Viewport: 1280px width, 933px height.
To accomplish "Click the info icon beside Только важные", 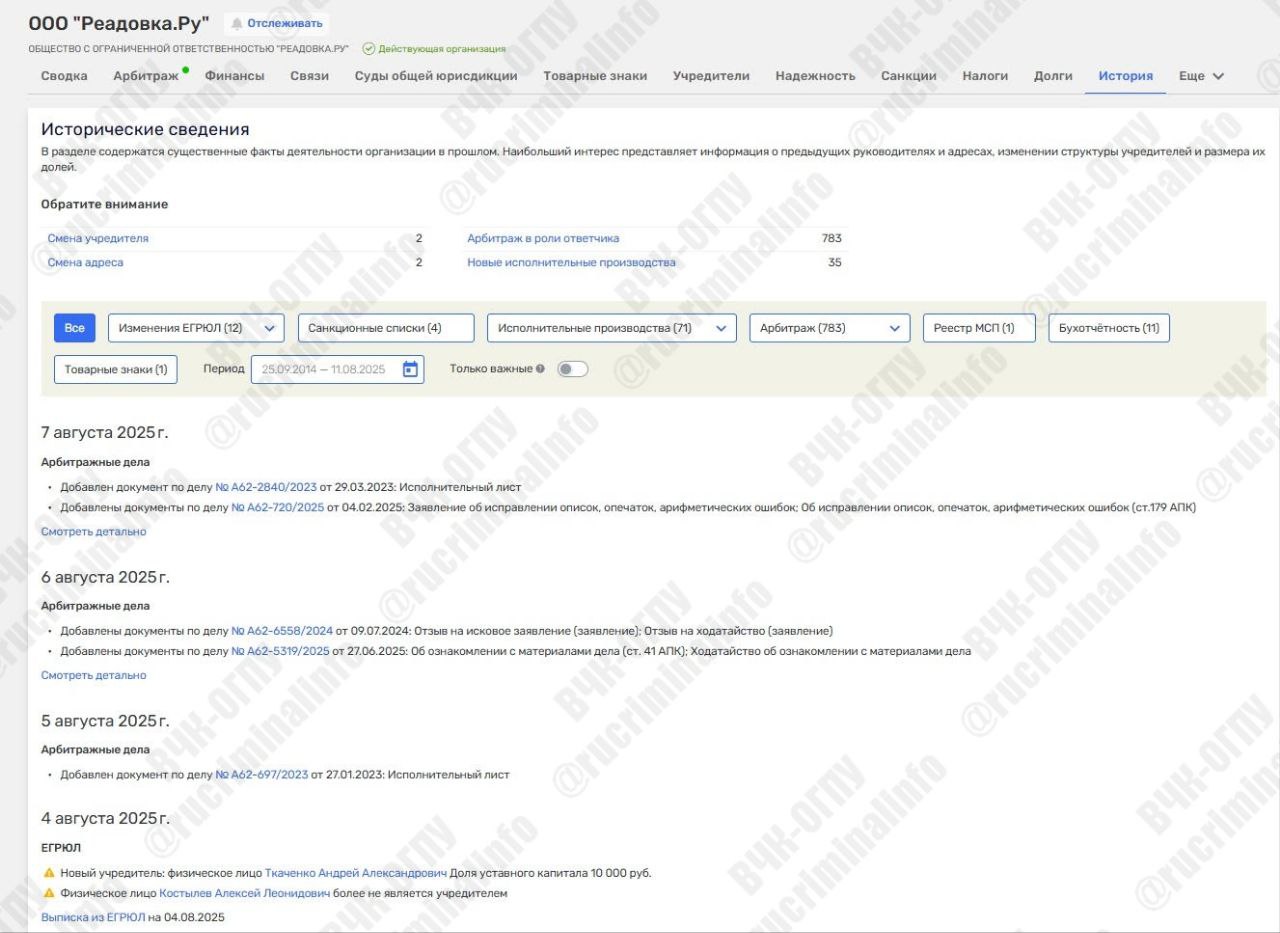I will click(541, 369).
